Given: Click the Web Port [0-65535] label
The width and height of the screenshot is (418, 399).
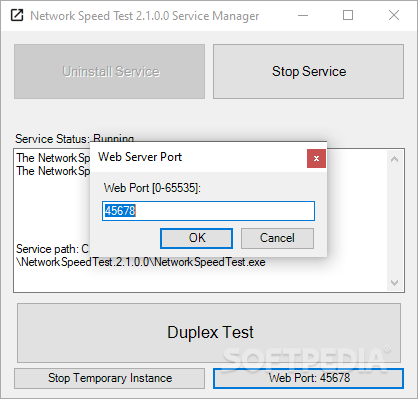Looking at the screenshot, I should pos(152,188).
